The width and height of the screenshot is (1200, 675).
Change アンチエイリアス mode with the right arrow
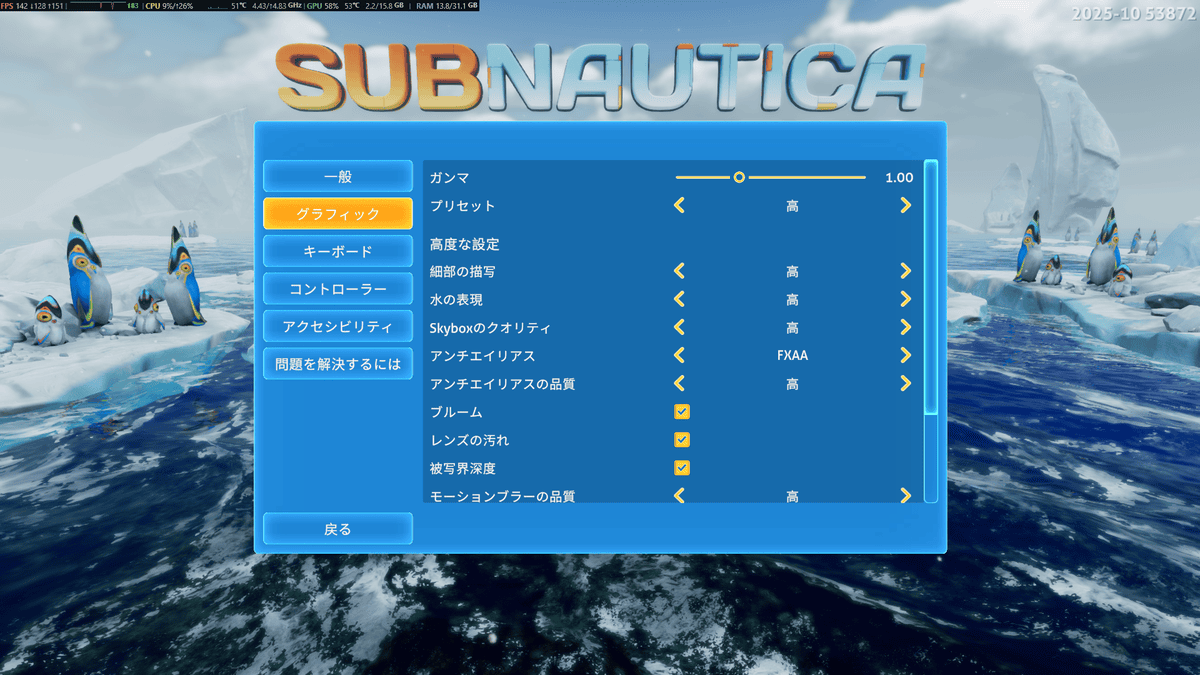pos(905,355)
